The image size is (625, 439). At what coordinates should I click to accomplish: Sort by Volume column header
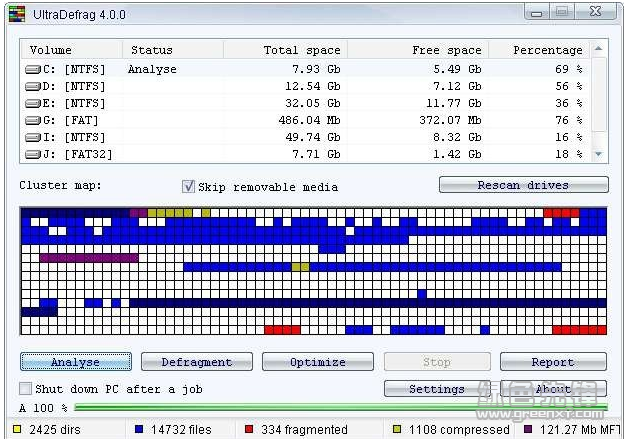pyautogui.click(x=71, y=50)
